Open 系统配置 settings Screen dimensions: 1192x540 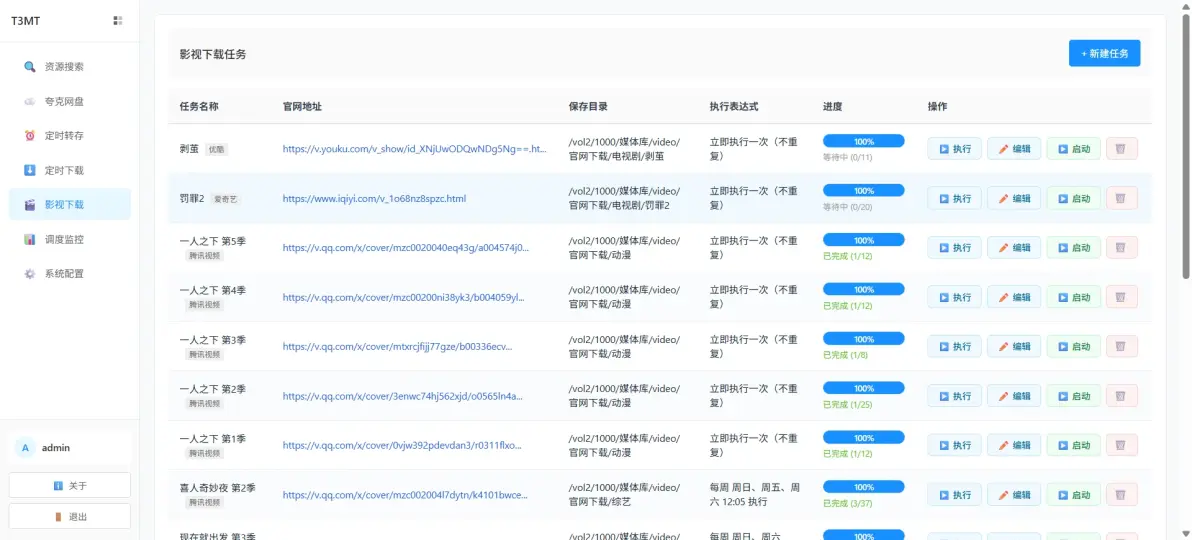64,273
